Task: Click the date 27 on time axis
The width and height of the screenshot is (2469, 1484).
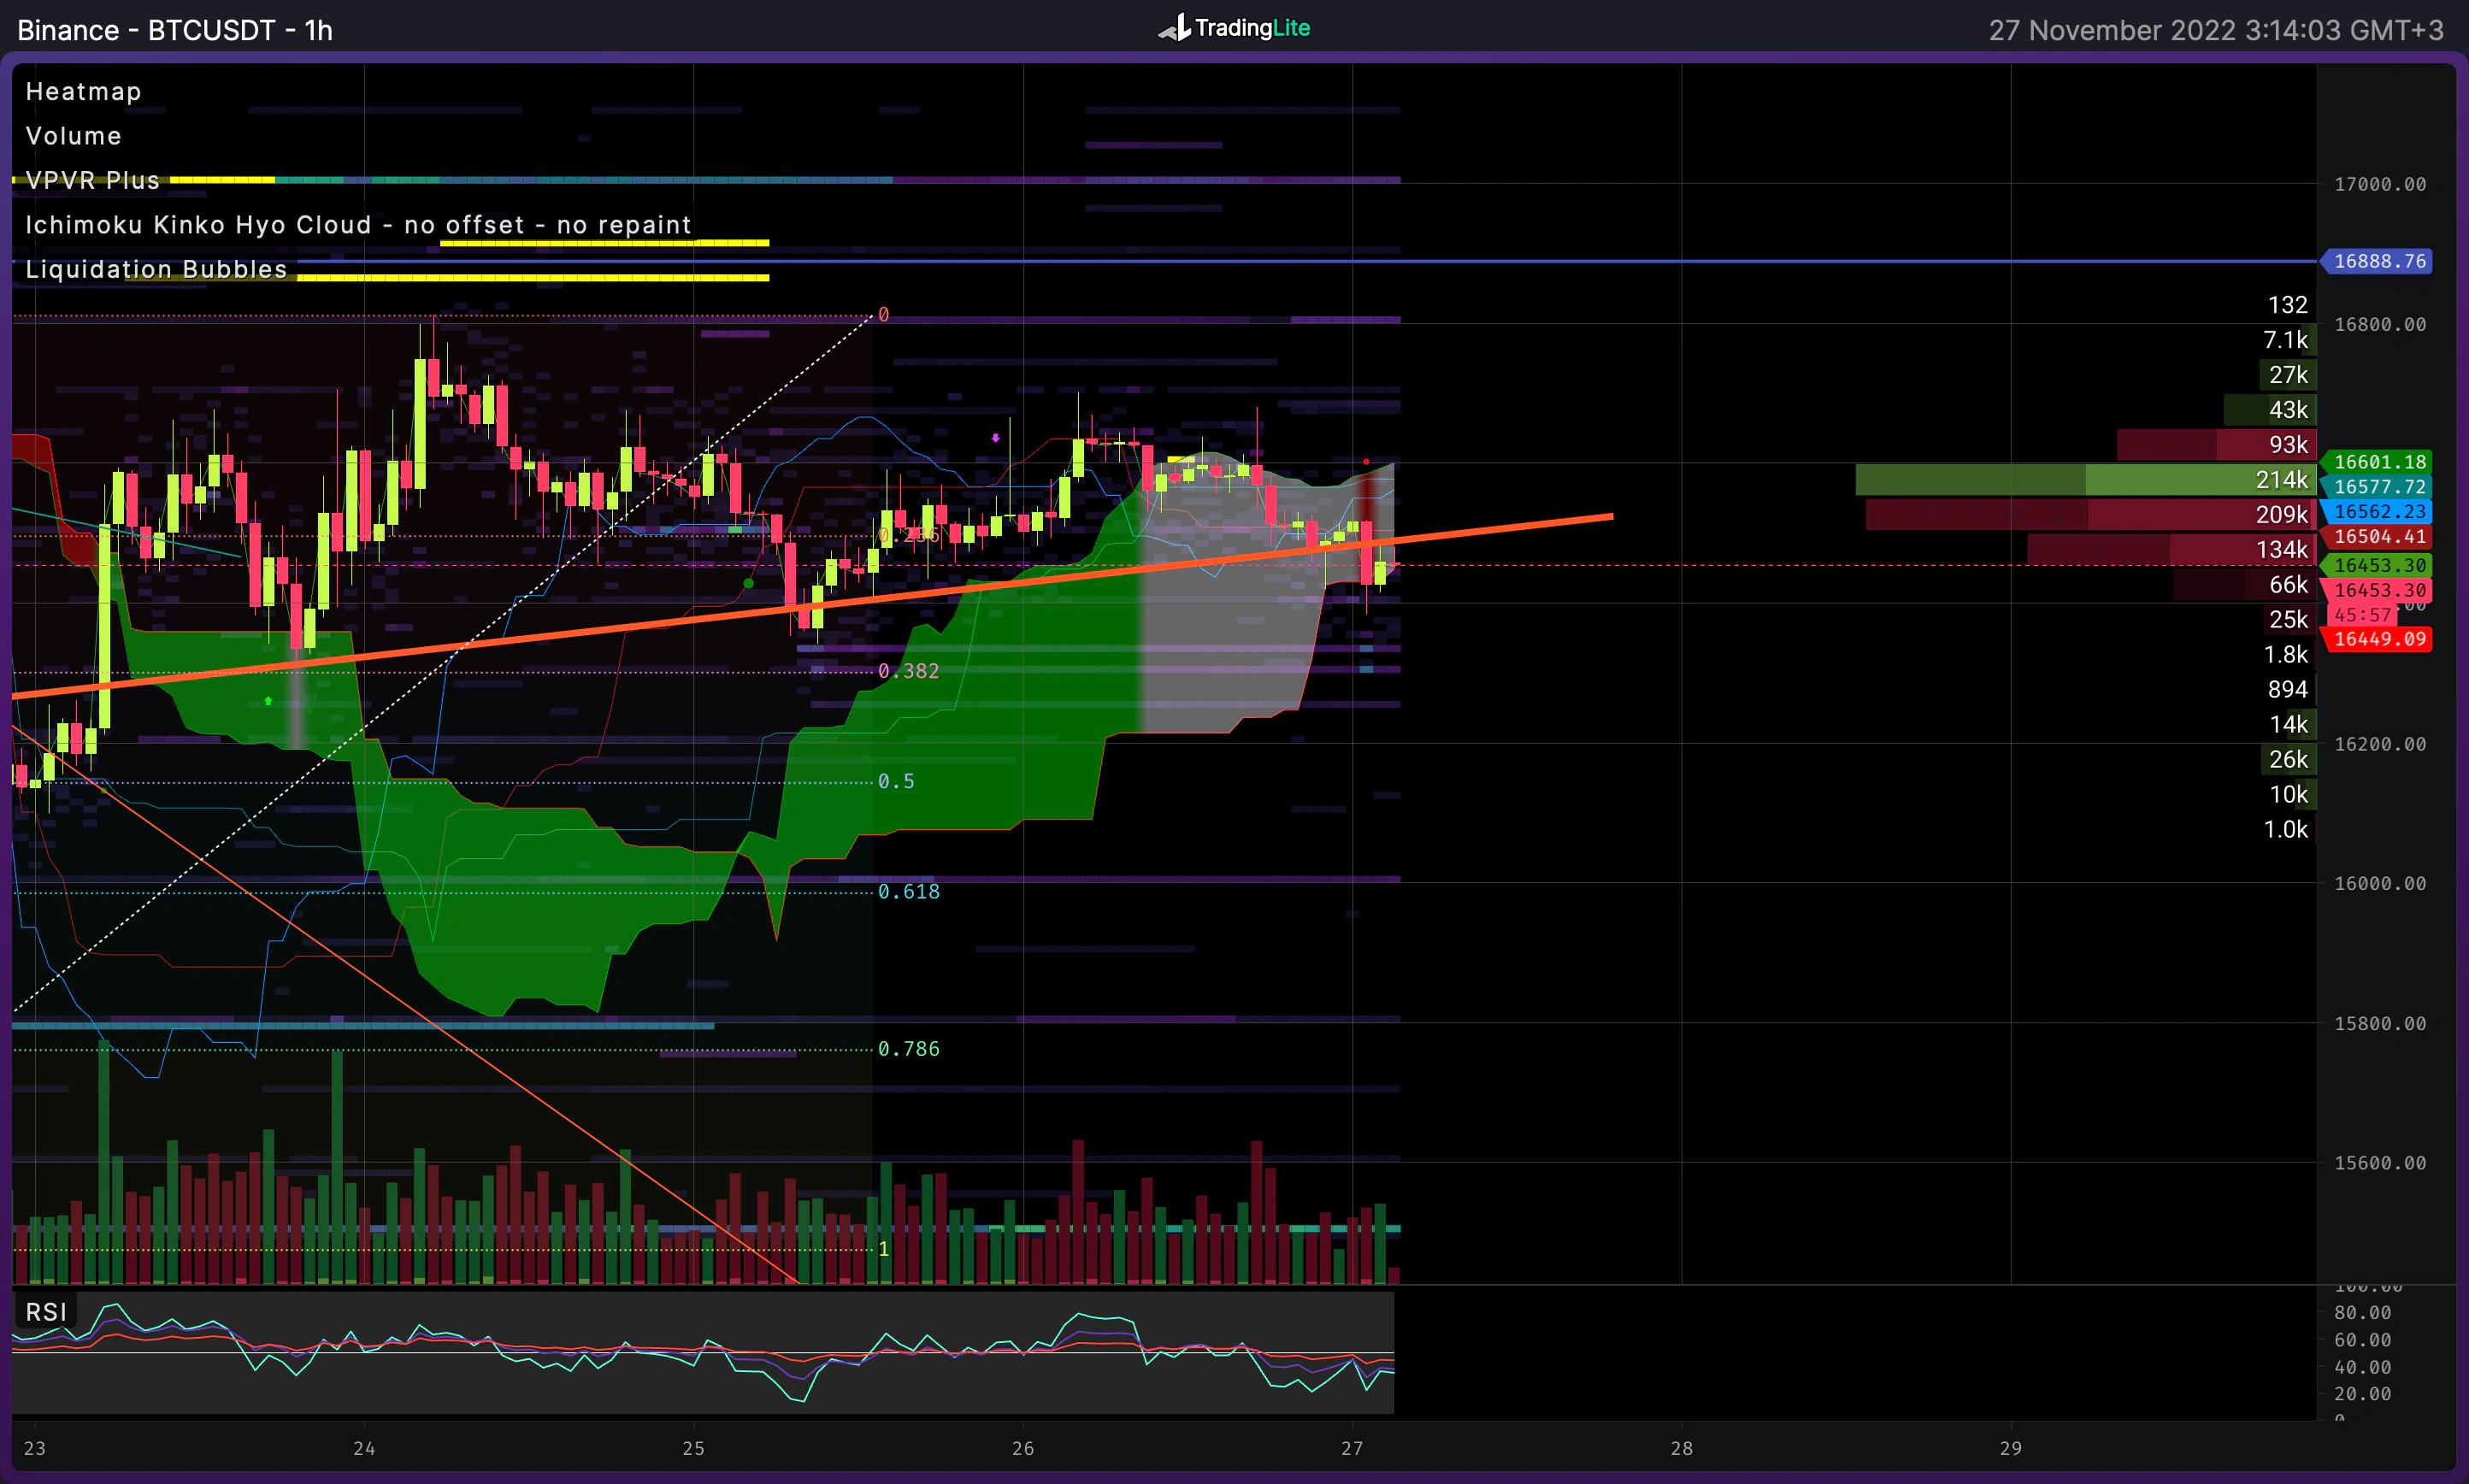Action: pyautogui.click(x=1352, y=1448)
